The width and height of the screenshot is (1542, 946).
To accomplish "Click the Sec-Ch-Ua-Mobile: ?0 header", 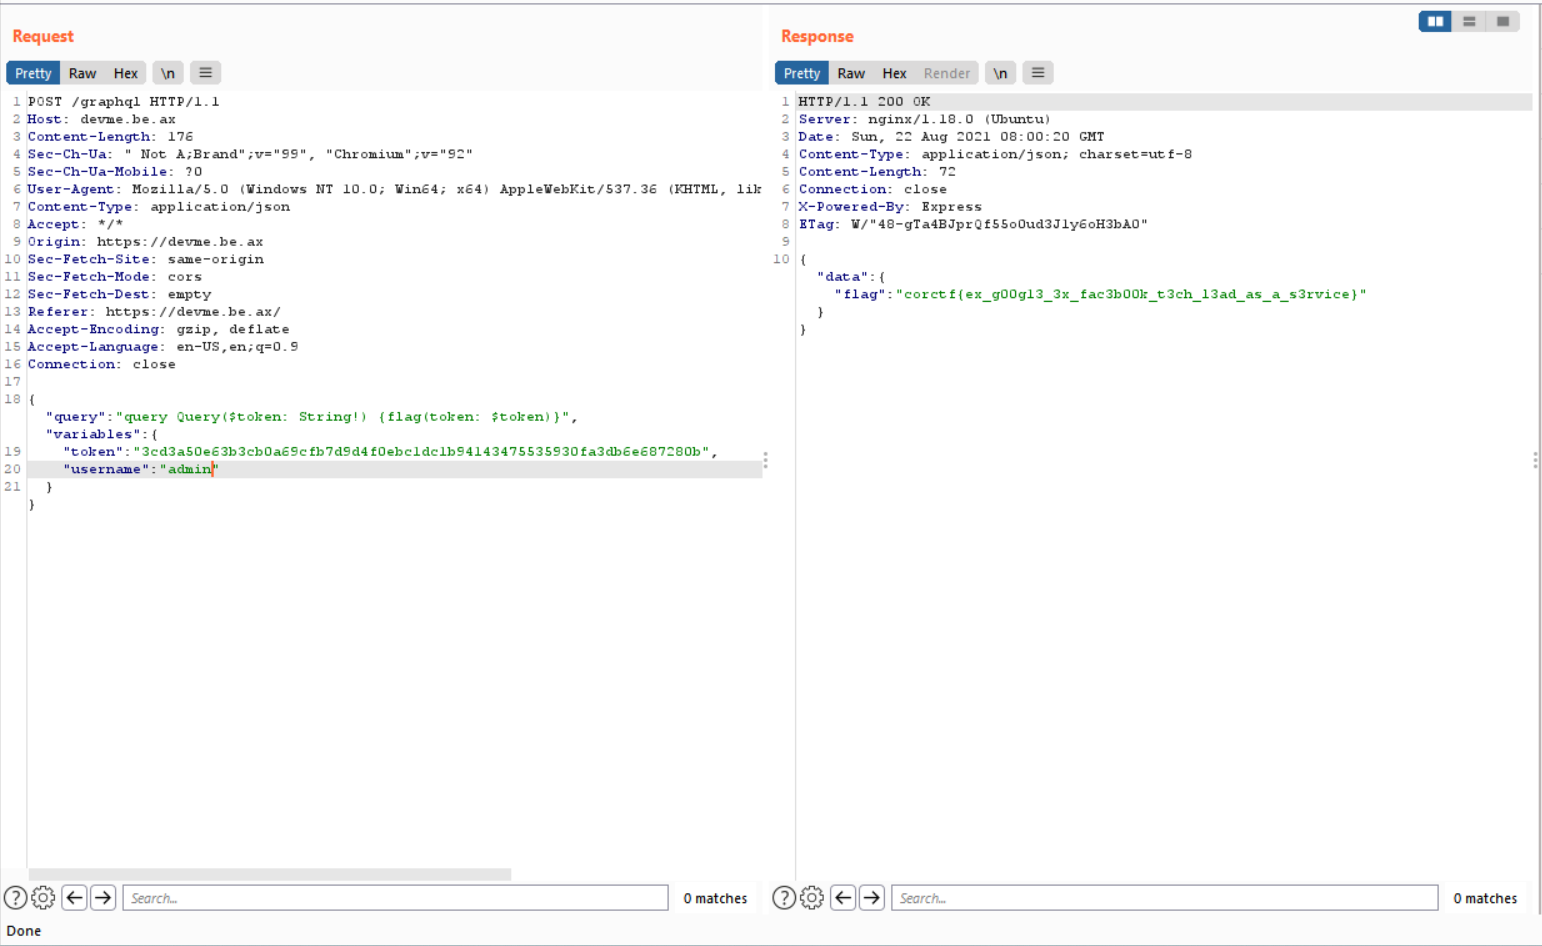I will pyautogui.click(x=115, y=172).
